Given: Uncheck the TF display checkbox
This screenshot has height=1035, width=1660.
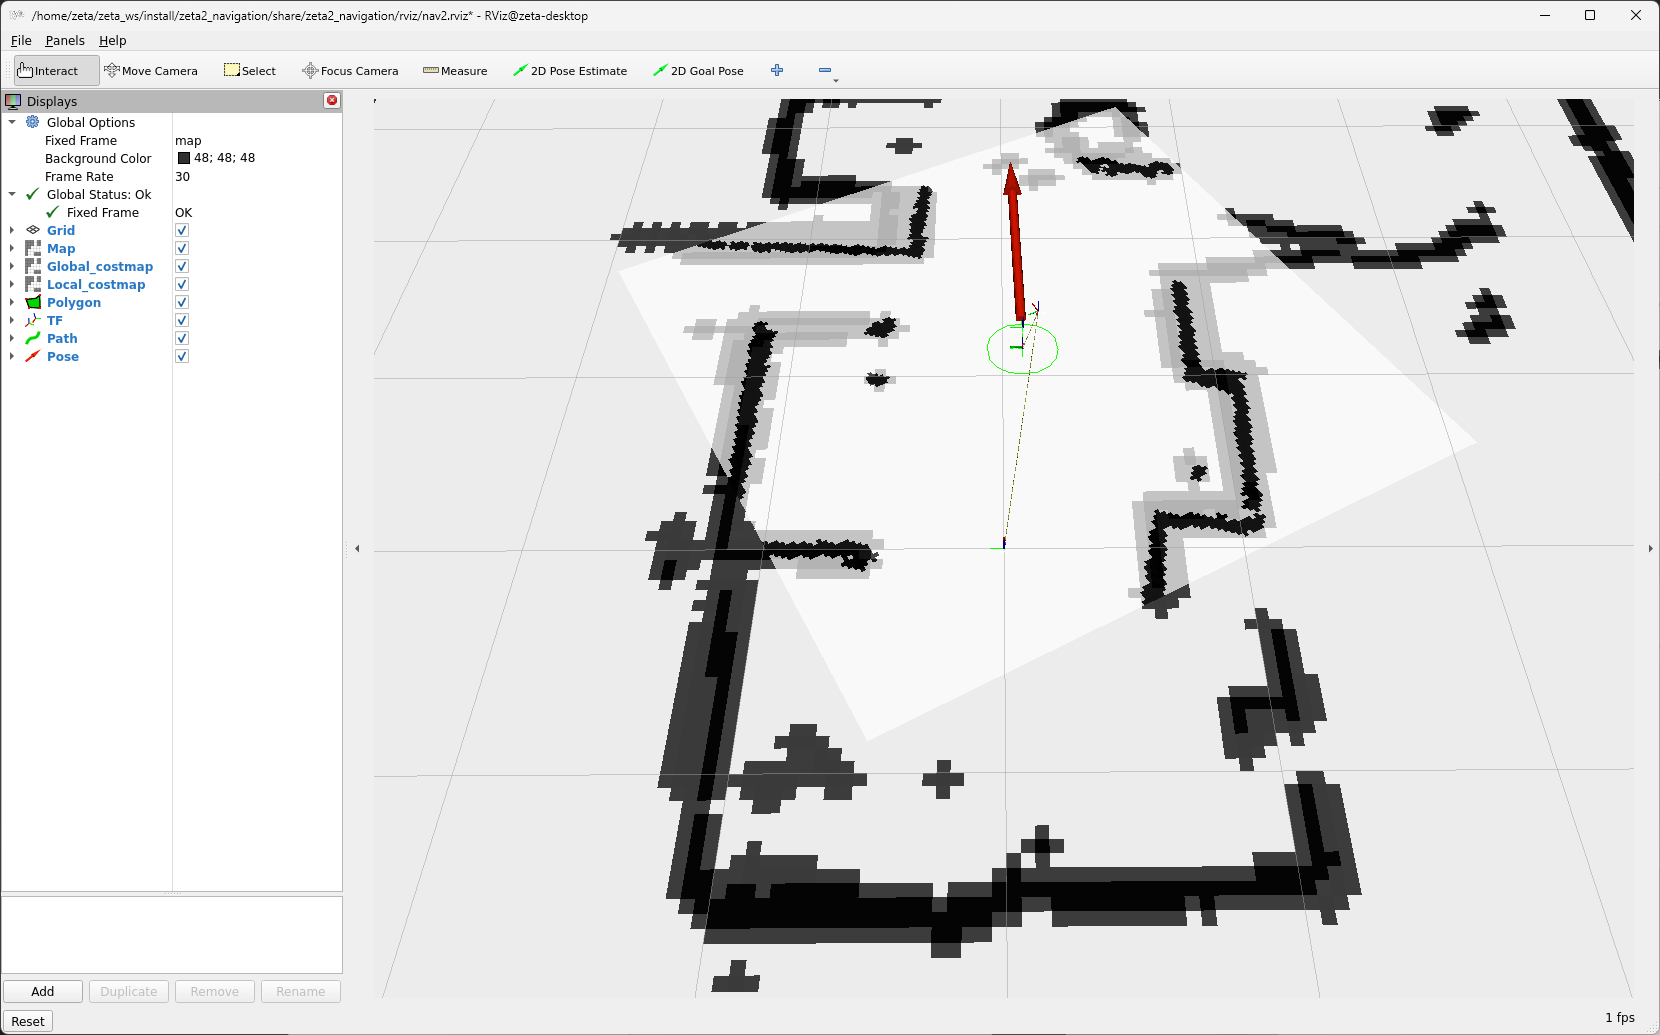Looking at the screenshot, I should pyautogui.click(x=182, y=320).
